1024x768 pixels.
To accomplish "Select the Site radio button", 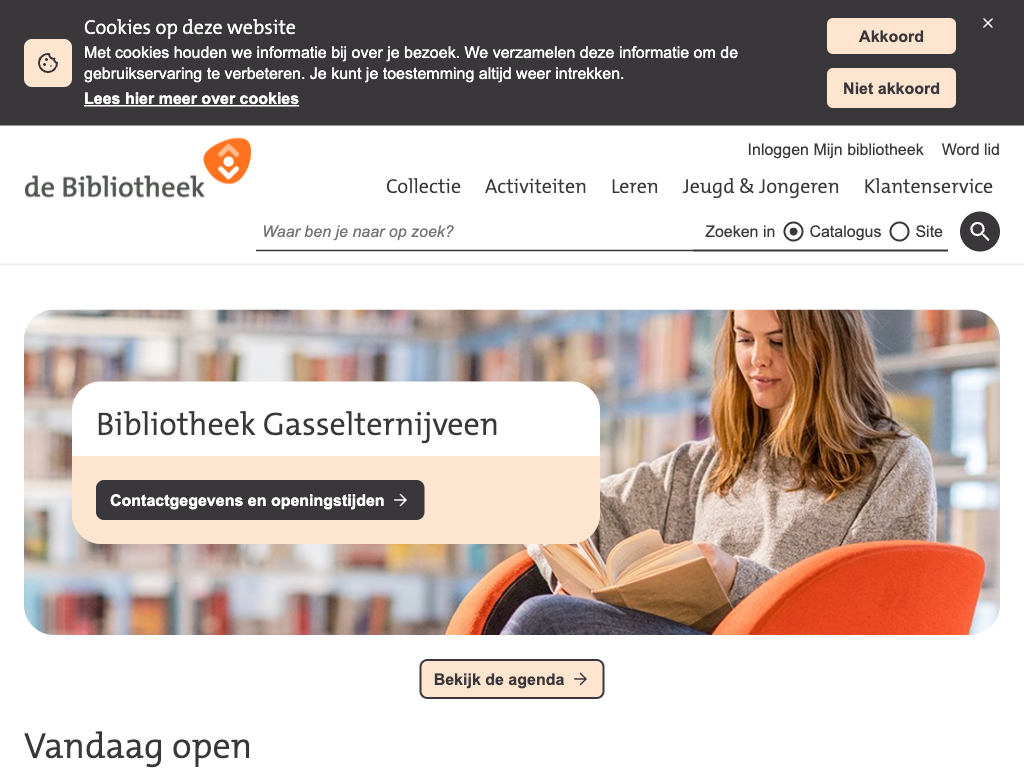I will (899, 231).
